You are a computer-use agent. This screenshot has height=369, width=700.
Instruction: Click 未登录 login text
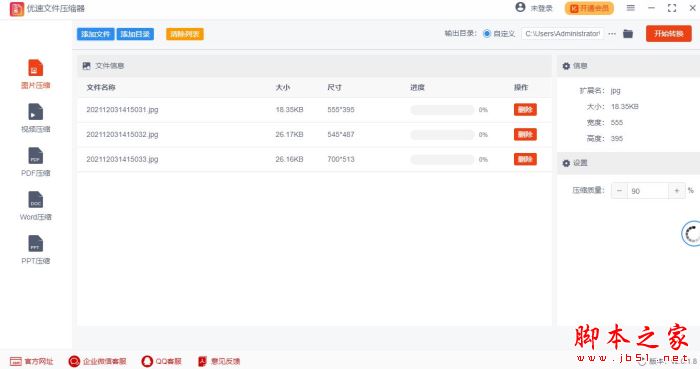542,8
